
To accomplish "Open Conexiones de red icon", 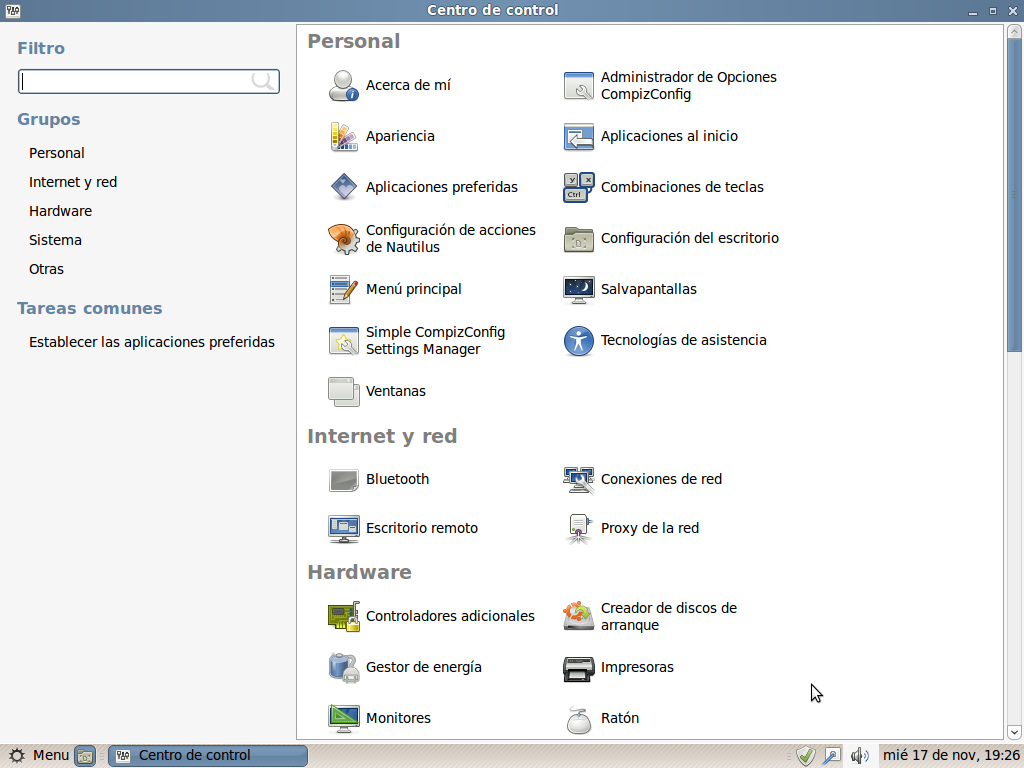I will pos(579,479).
